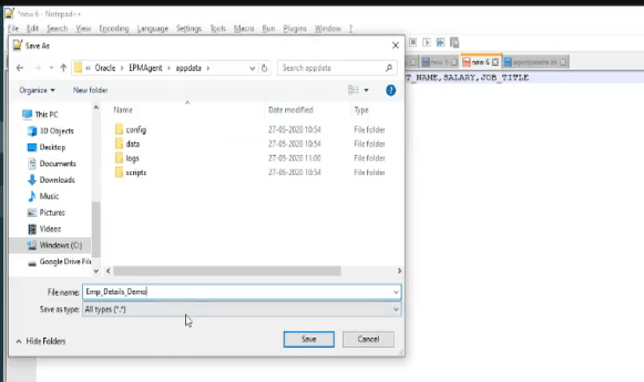Close the new 6 tab in Notepad++
The width and height of the screenshot is (644, 382).
coord(495,62)
